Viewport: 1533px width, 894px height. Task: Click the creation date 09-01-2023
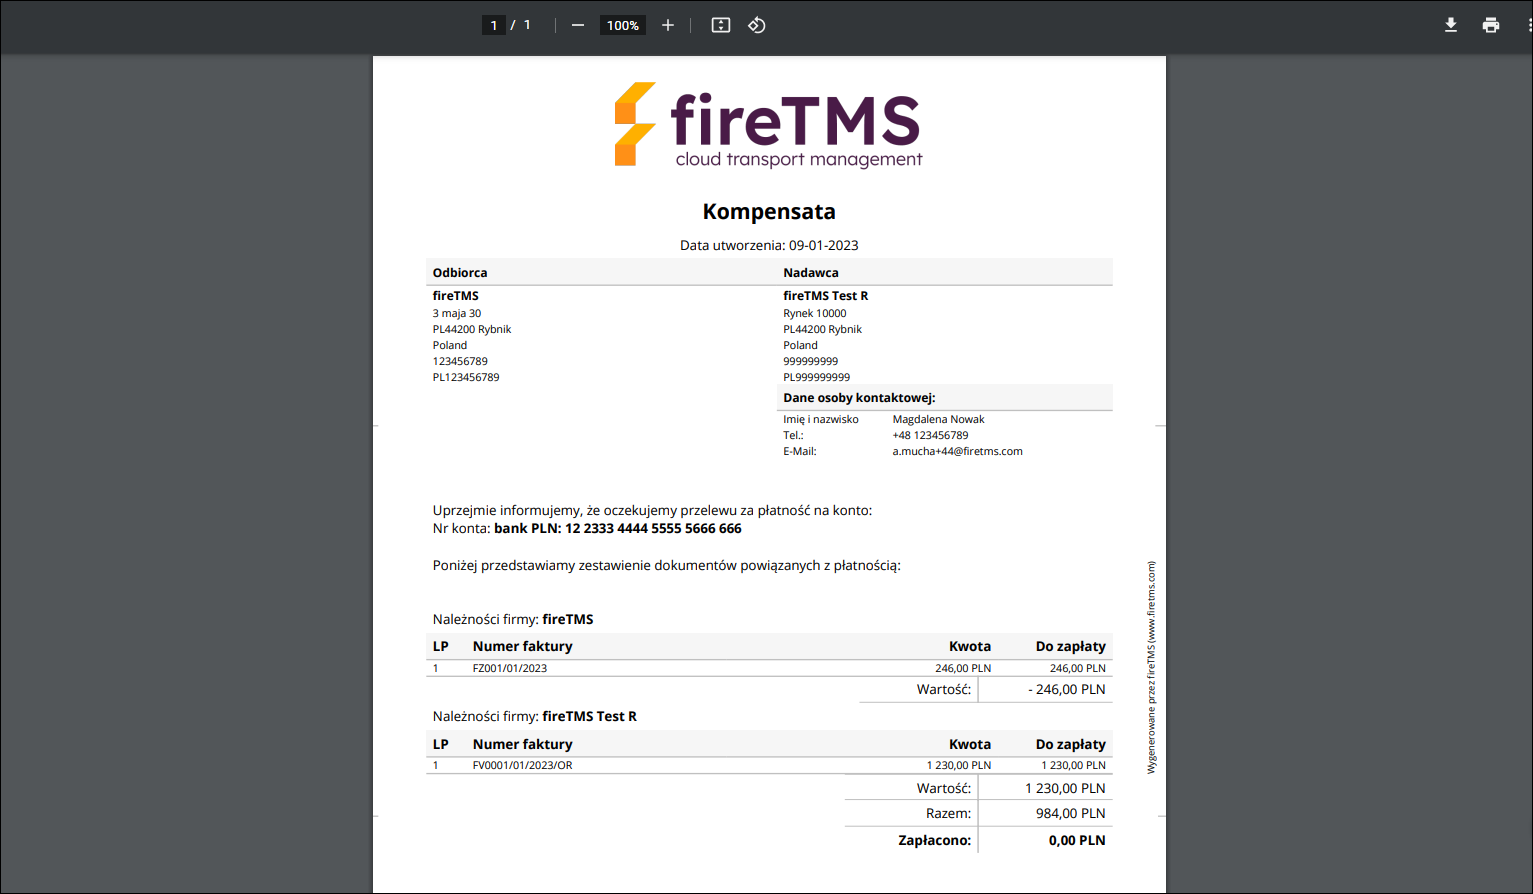[x=824, y=245]
